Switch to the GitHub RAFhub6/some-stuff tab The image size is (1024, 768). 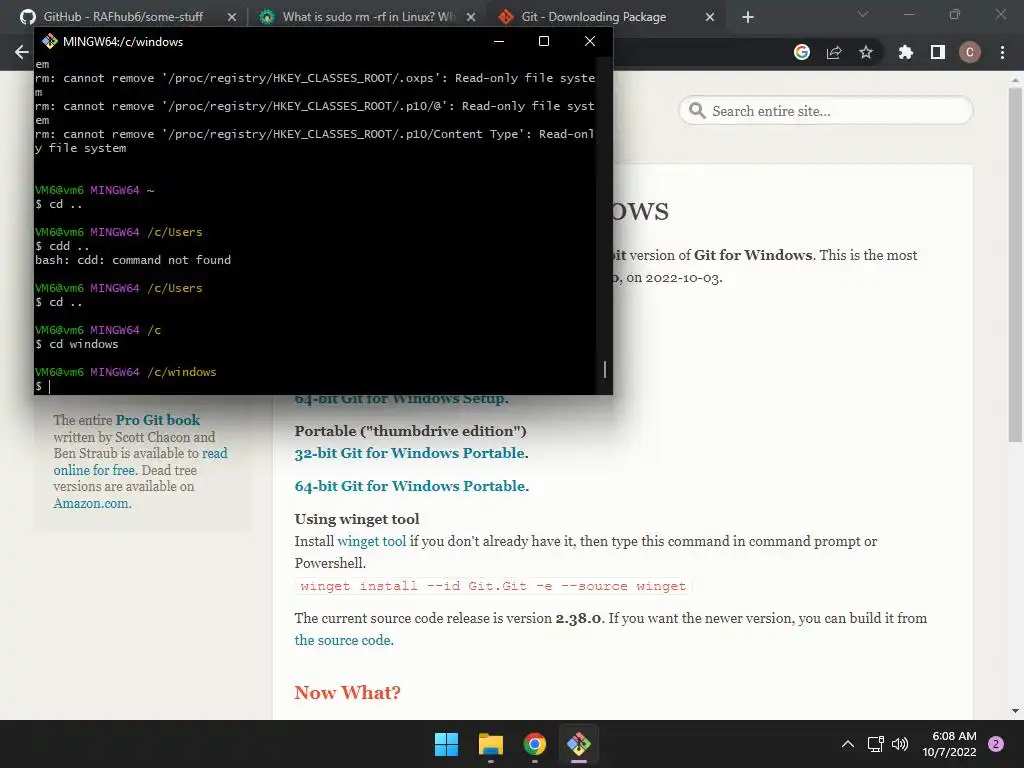click(x=124, y=17)
